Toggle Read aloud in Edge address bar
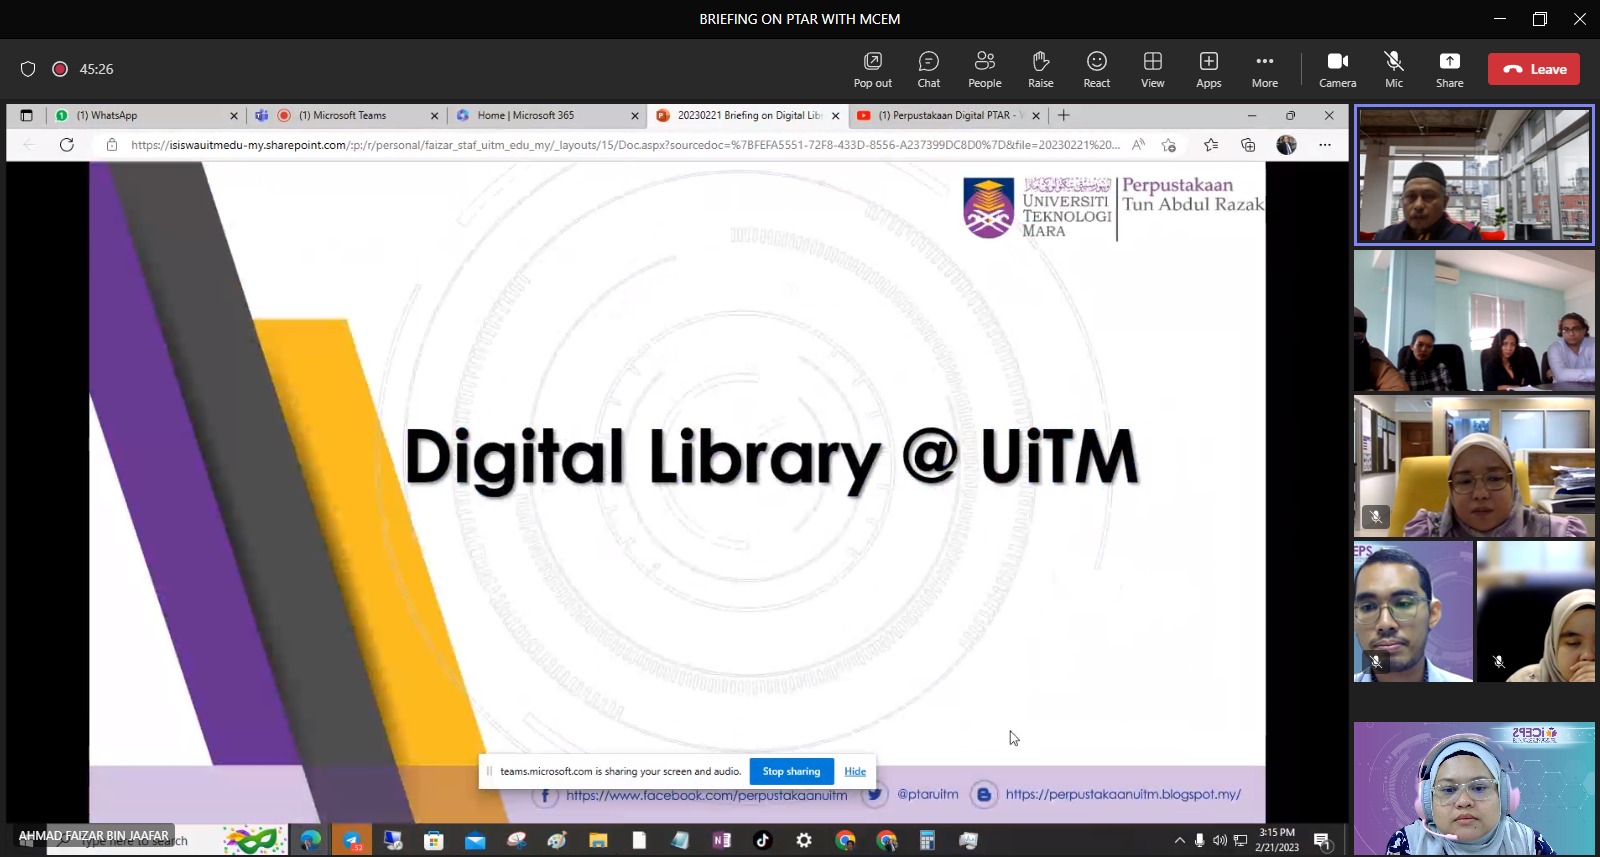The width and height of the screenshot is (1600, 857). (x=1138, y=145)
